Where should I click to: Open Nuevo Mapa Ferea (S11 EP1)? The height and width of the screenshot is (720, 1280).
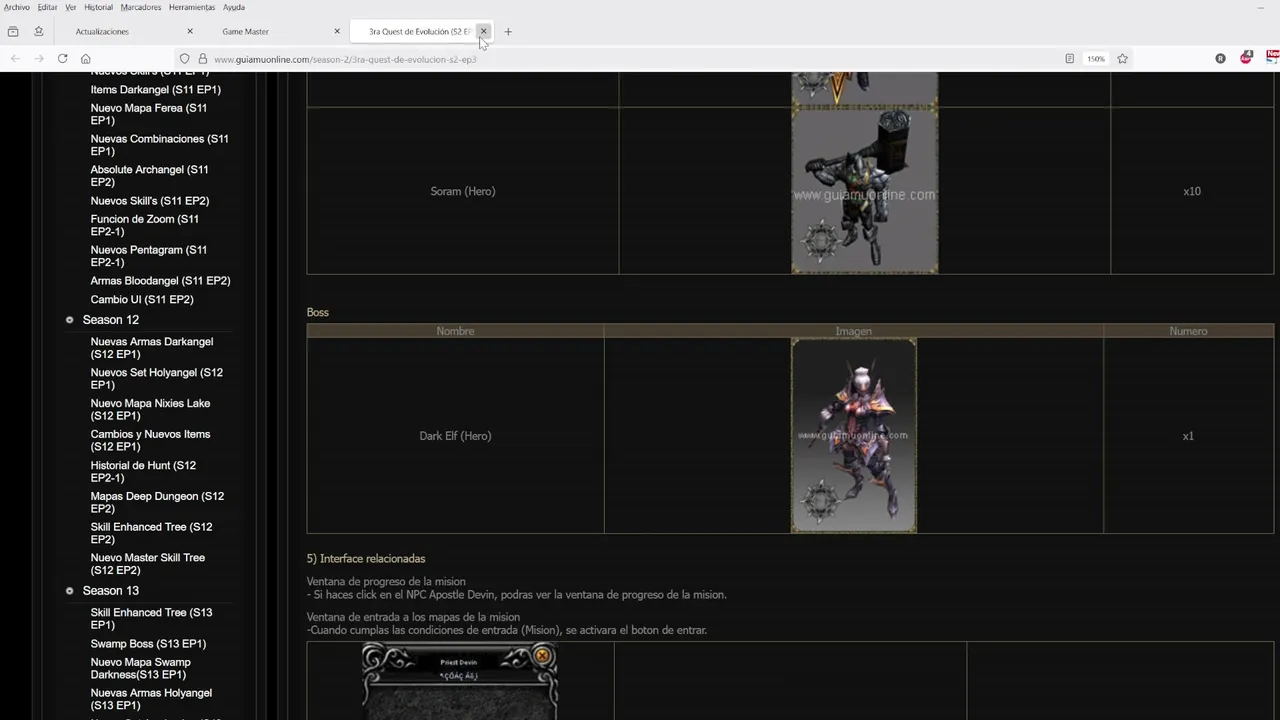pos(149,114)
